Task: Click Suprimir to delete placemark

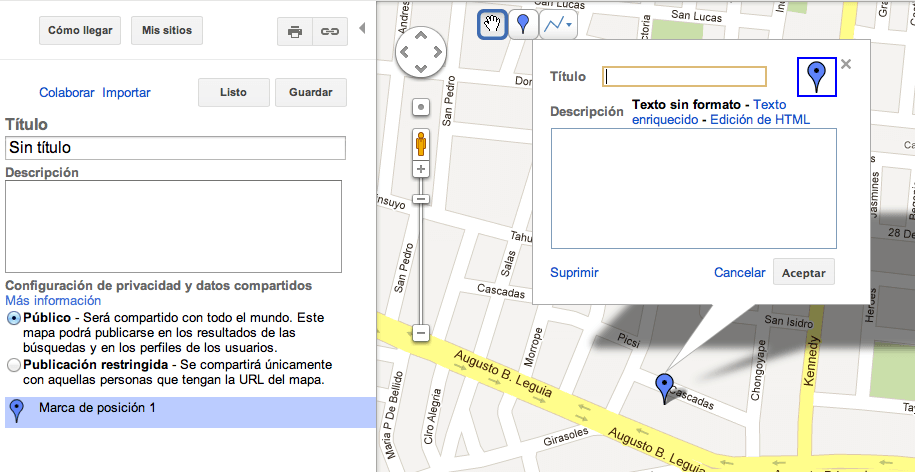Action: [574, 272]
